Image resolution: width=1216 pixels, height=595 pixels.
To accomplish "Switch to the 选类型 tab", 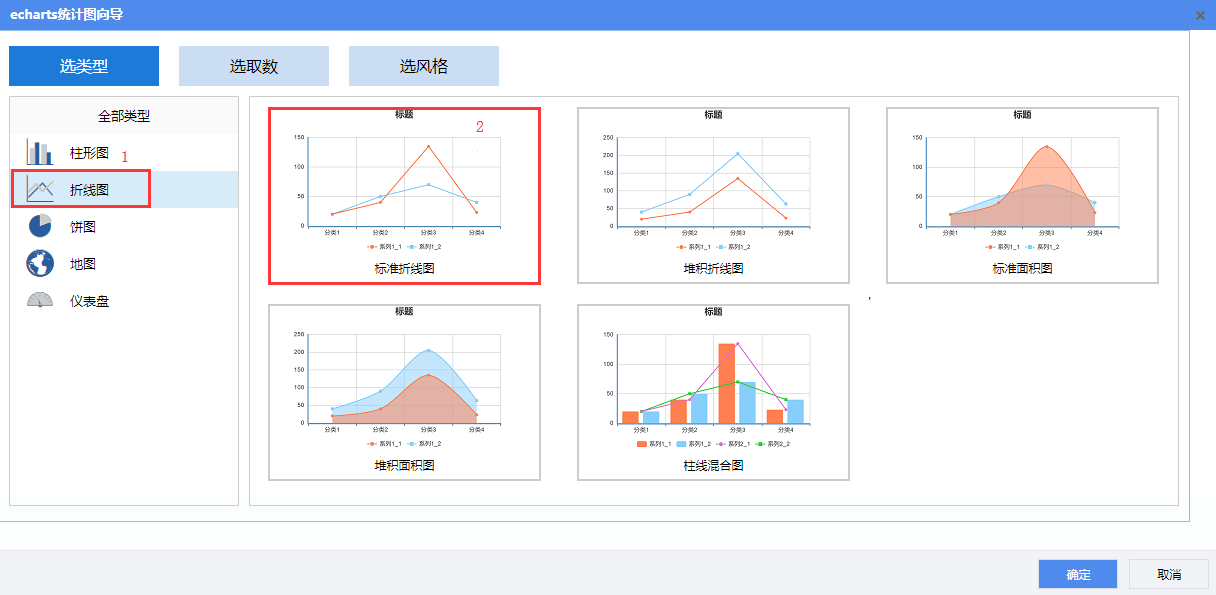I will [x=84, y=66].
